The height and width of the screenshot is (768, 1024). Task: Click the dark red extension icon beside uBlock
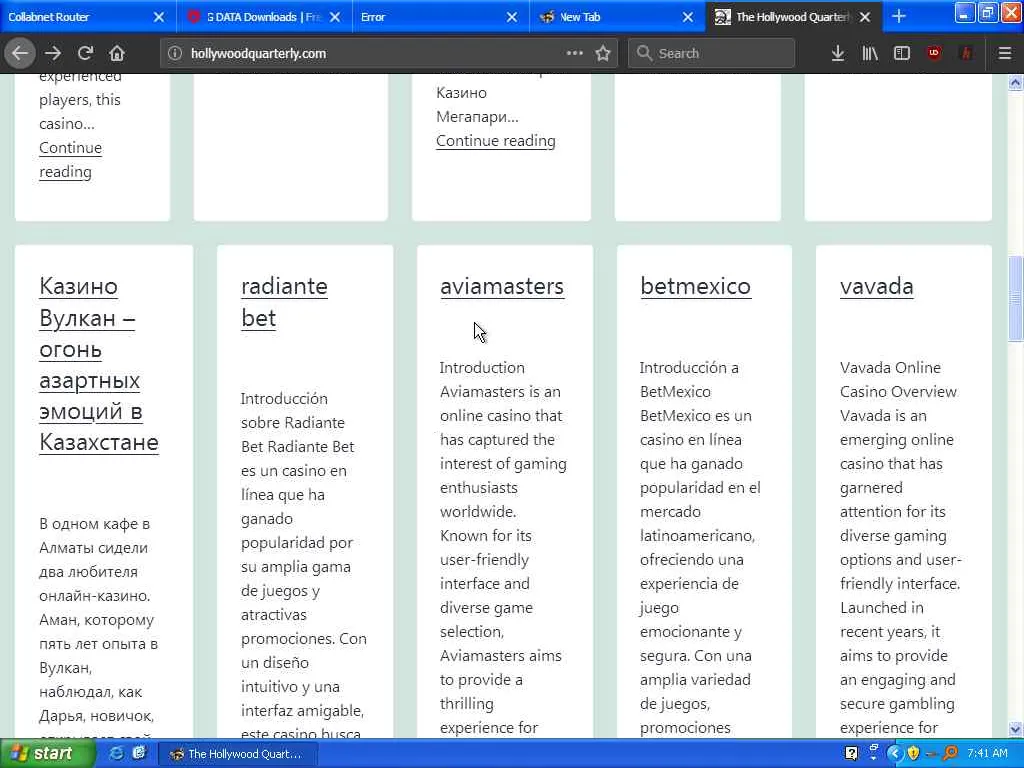[x=966, y=53]
